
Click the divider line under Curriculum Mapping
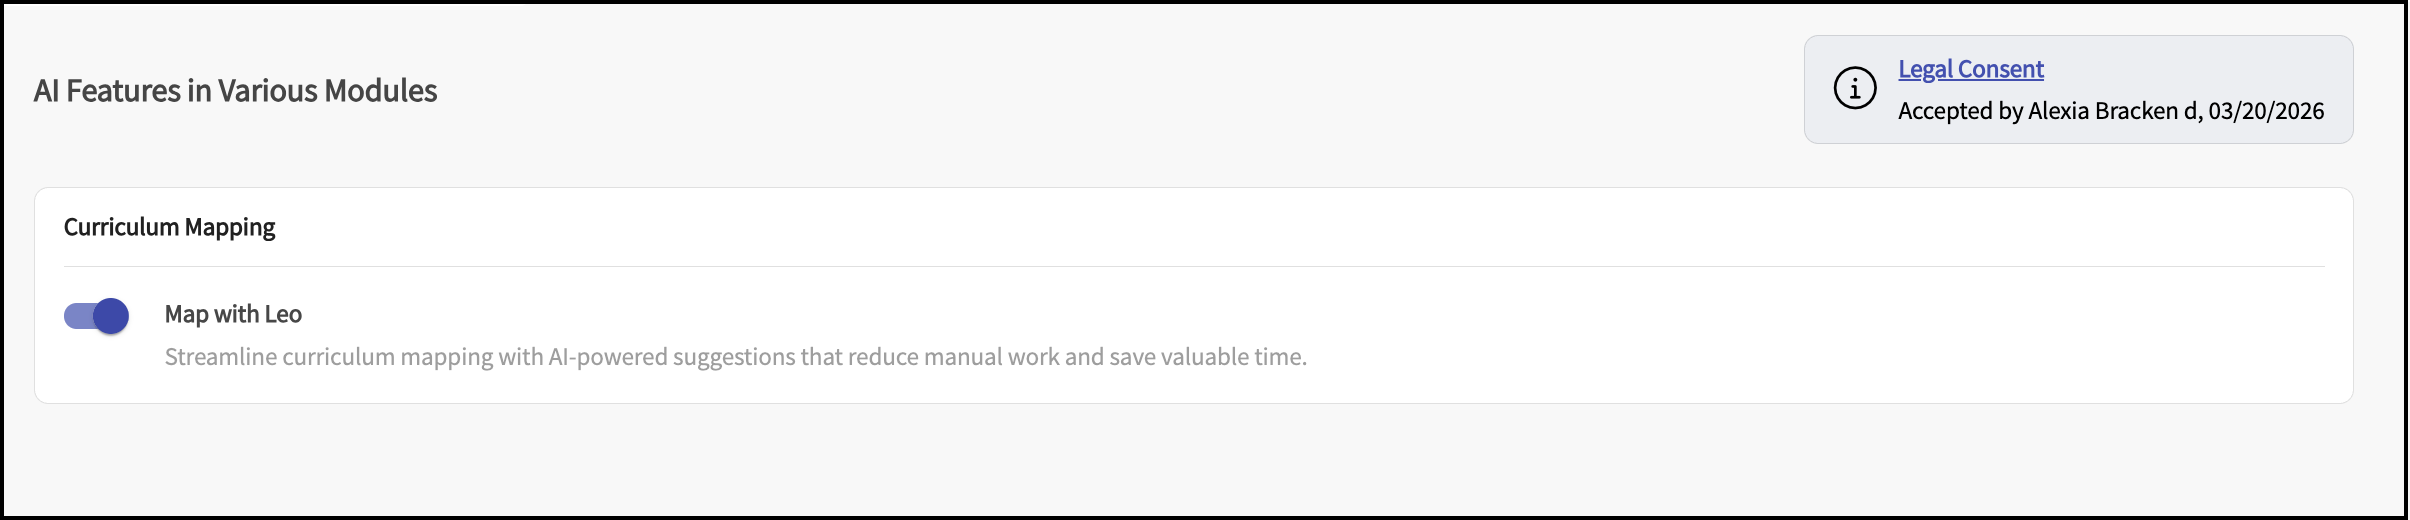pos(1194,266)
